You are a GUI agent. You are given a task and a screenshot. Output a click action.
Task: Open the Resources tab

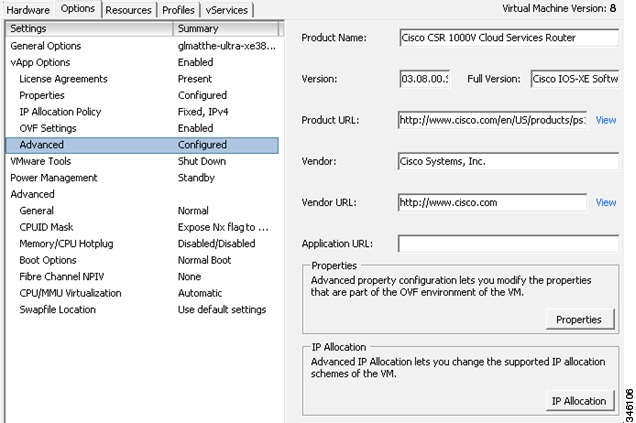[x=128, y=10]
